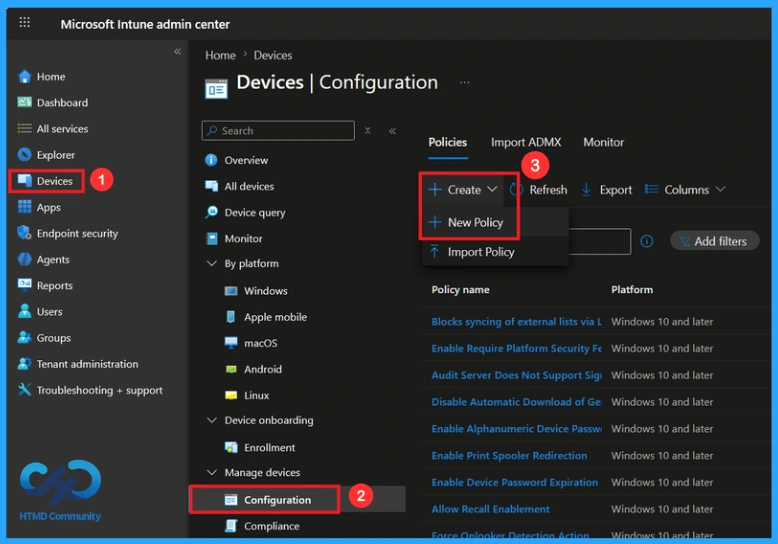Click the Enrollment icon
Screen dimensions: 778x544
(x=231, y=447)
